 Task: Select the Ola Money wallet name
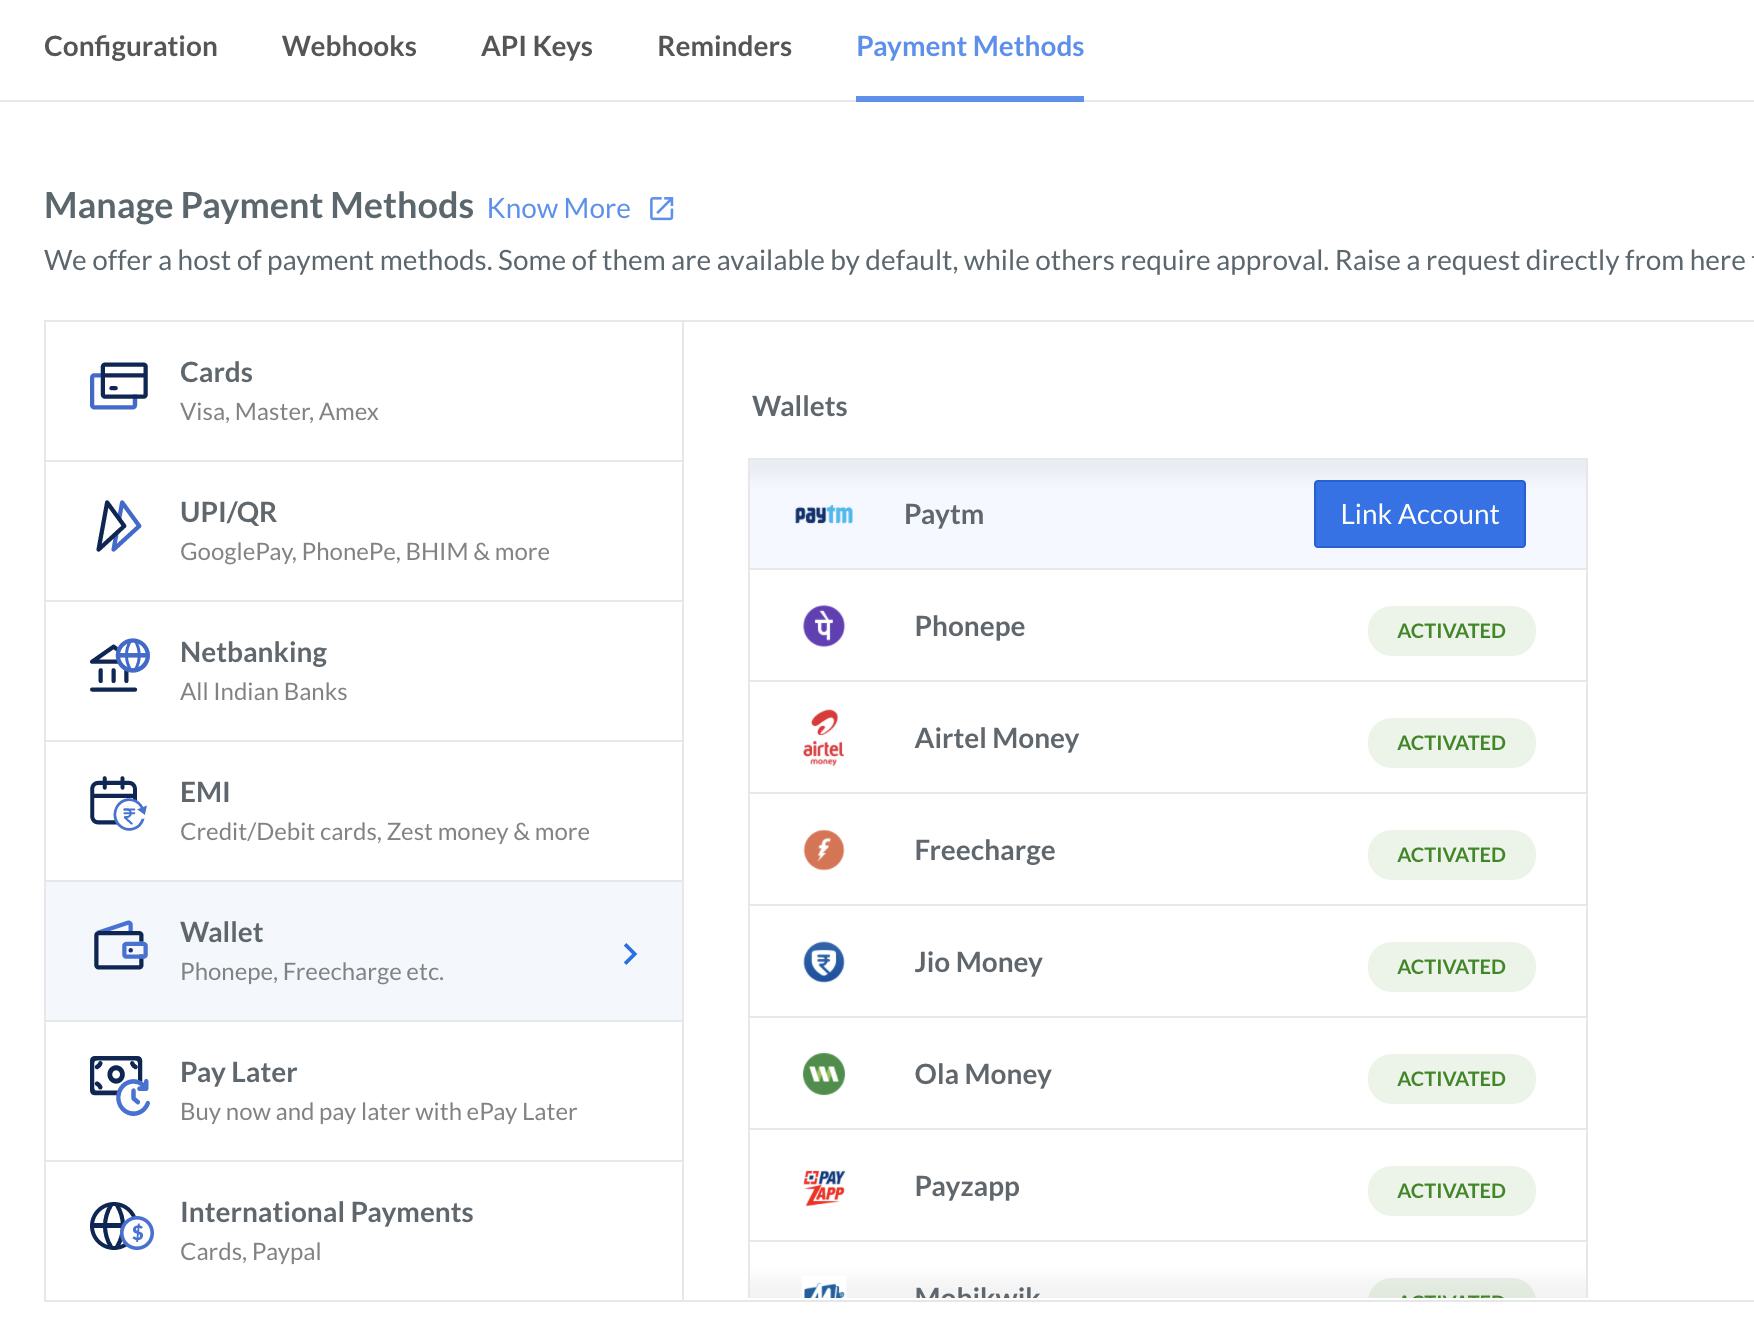pos(983,1074)
